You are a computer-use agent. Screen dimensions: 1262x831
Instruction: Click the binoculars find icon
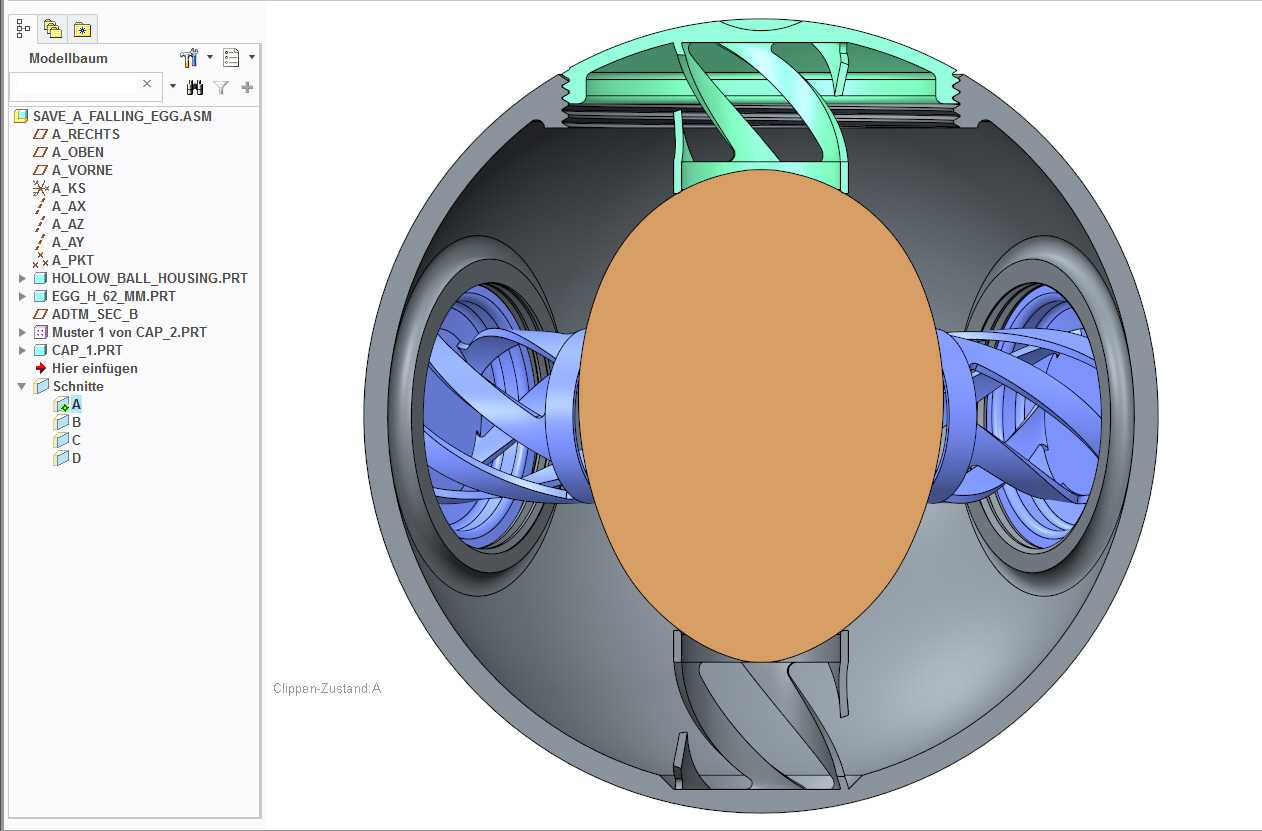(195, 87)
